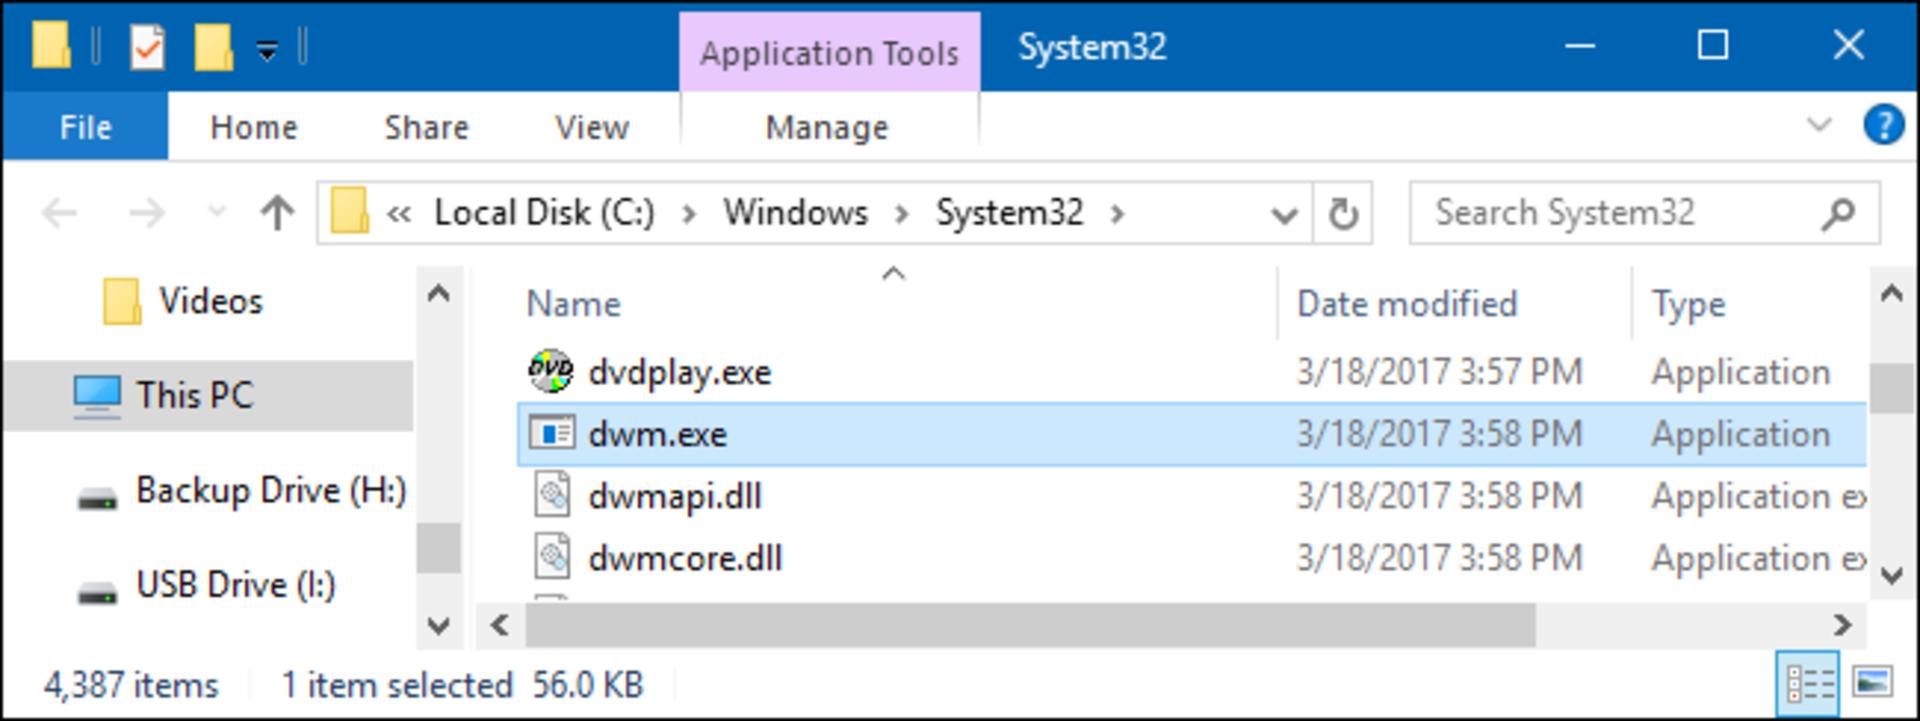
Task: Click the dvdplay.exe file icon
Action: [550, 372]
